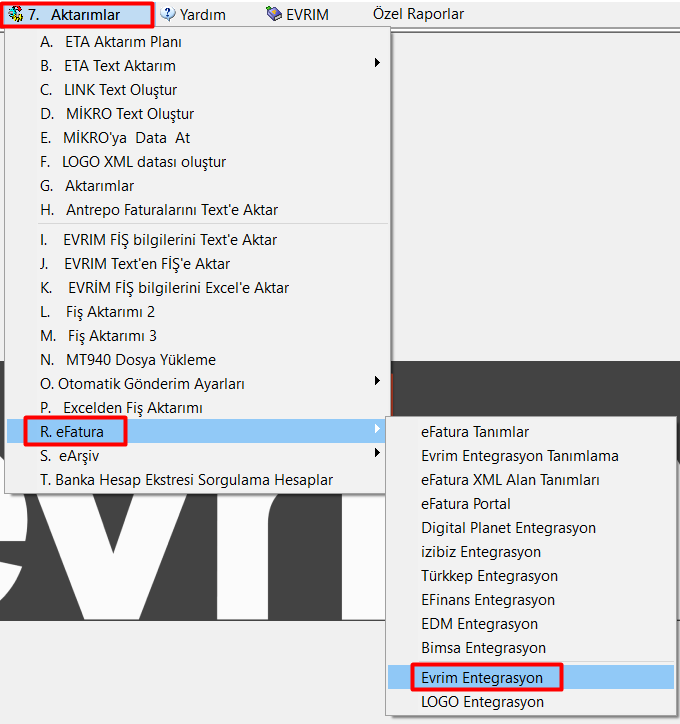
Task: Open the Özel Raporlar menu
Action: [418, 14]
